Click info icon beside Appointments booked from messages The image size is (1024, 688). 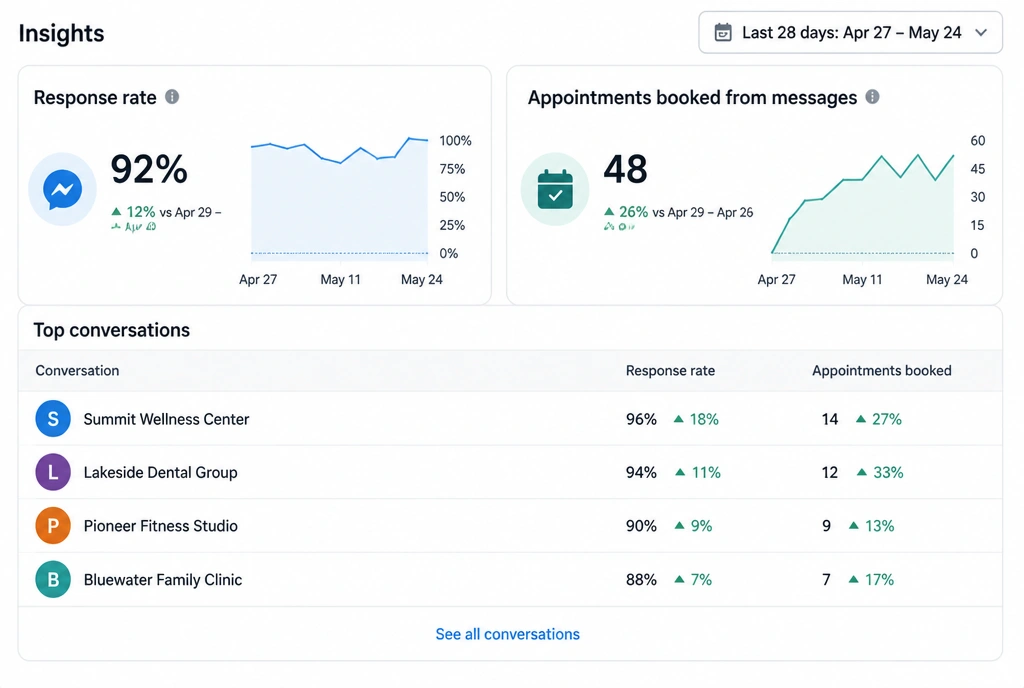pos(872,97)
